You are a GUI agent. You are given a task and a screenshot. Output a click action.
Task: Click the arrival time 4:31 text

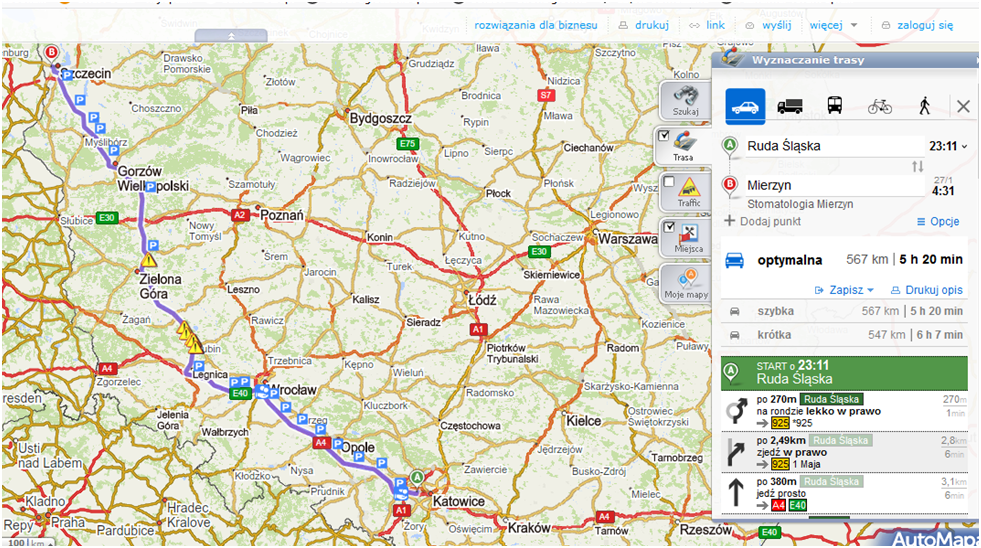[943, 191]
